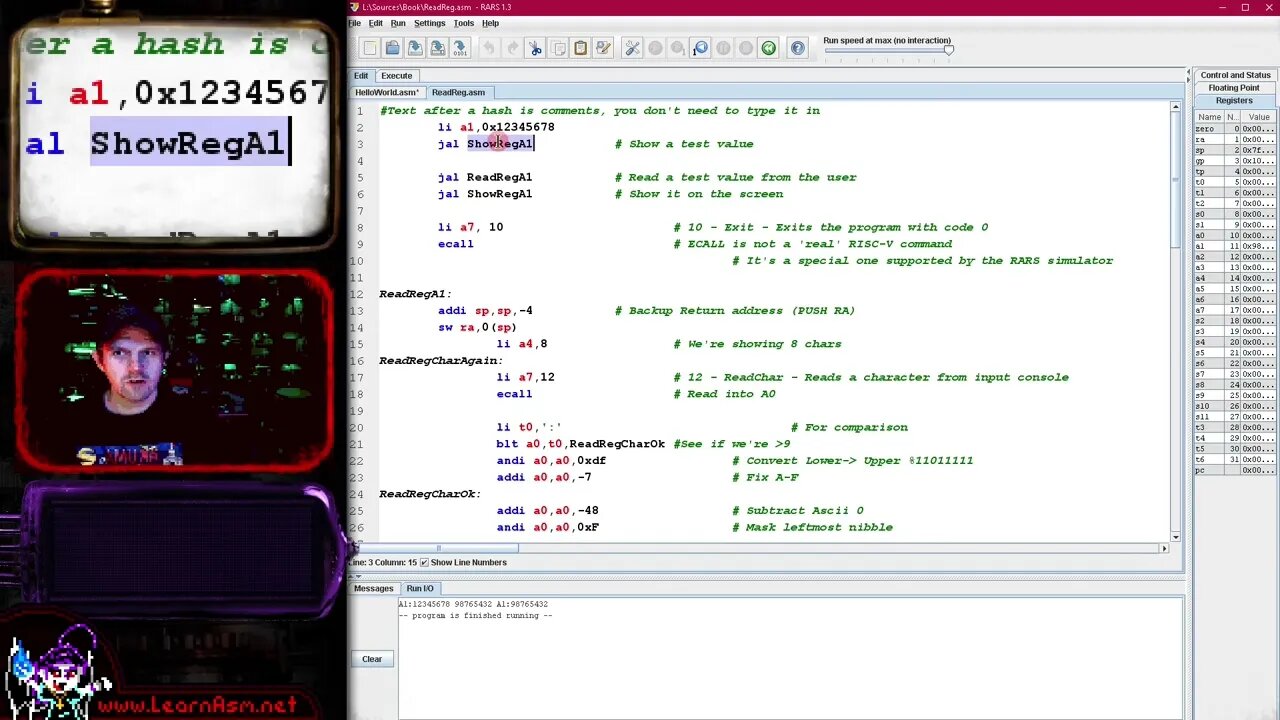Switch to the HelloWorld.asm file tab
The width and height of the screenshot is (1280, 720).
[387, 92]
